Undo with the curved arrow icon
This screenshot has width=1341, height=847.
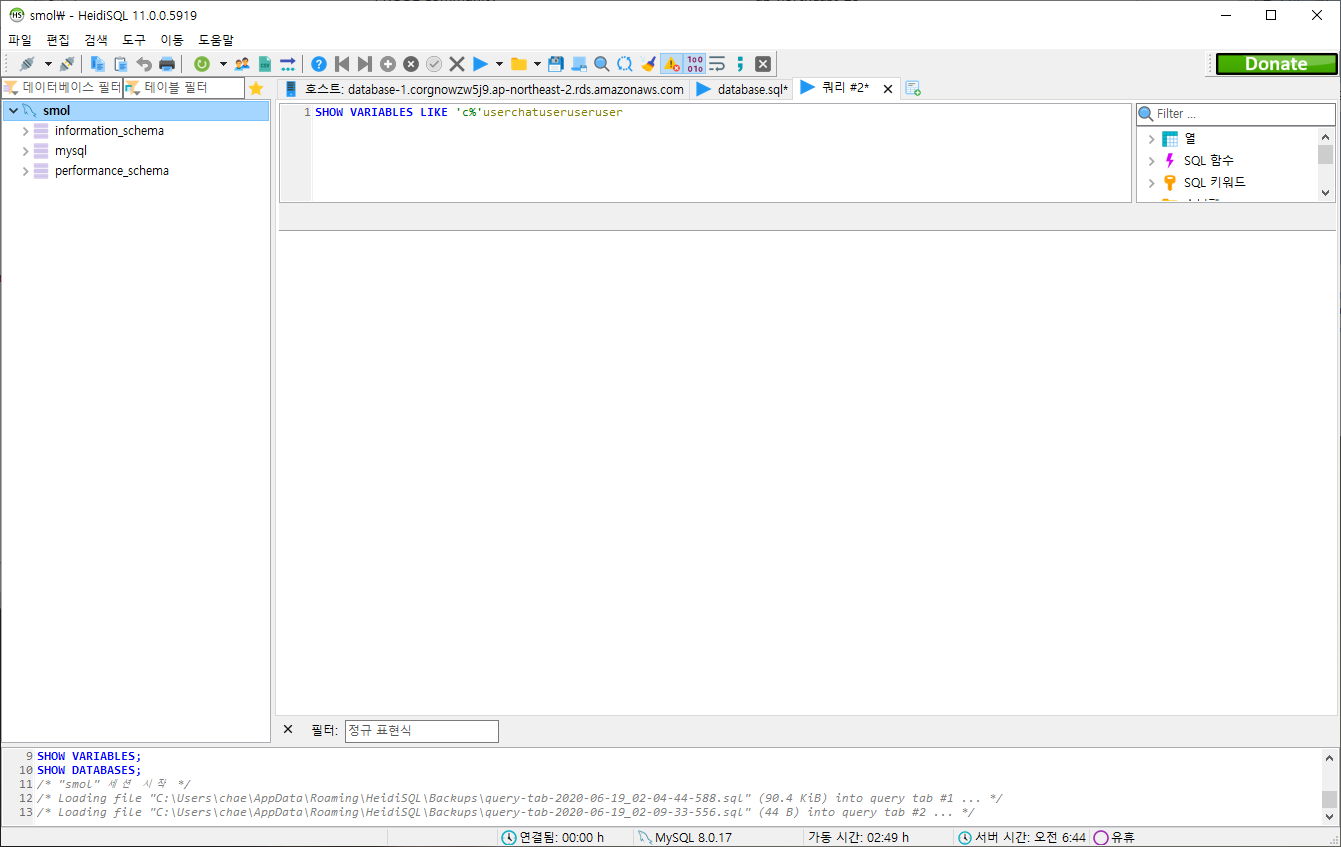(x=144, y=64)
